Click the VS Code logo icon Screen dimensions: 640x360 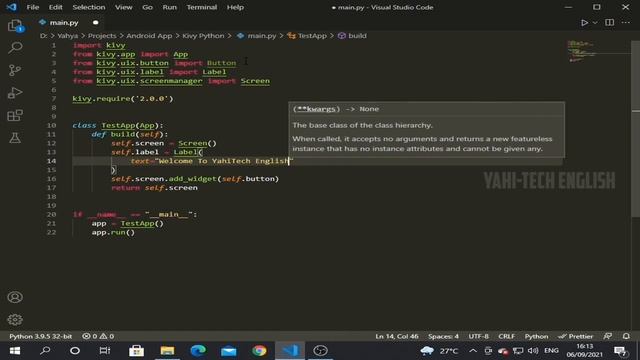(11, 7)
